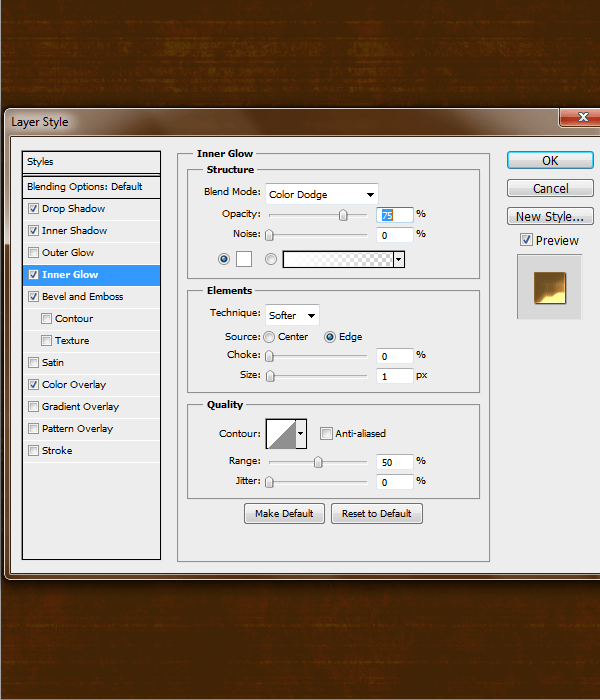Enable the Anti-aliased checkbox
The image size is (600, 700).
(326, 433)
